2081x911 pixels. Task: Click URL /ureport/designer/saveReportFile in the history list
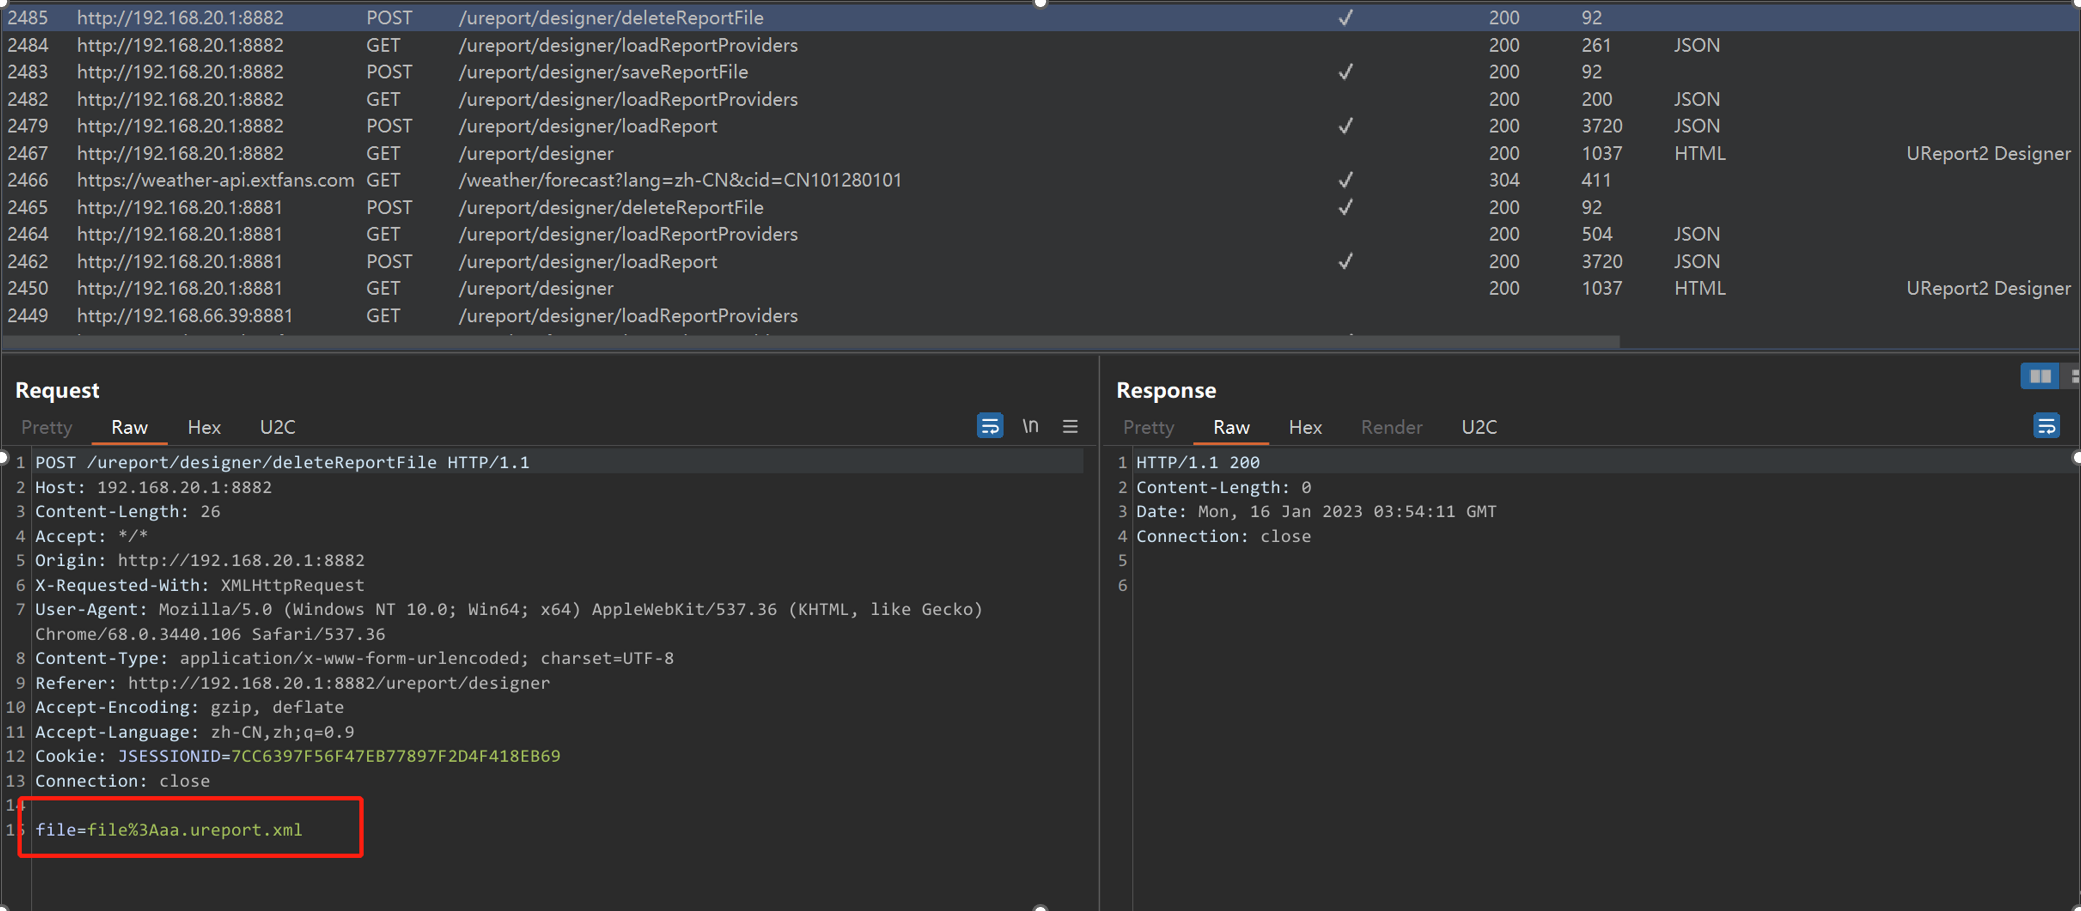pyautogui.click(x=603, y=72)
